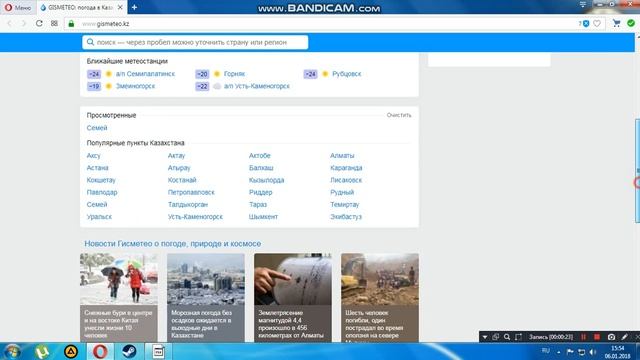640x360 pixels.
Task: Open Экибастуз city forecast
Action: pyautogui.click(x=346, y=217)
